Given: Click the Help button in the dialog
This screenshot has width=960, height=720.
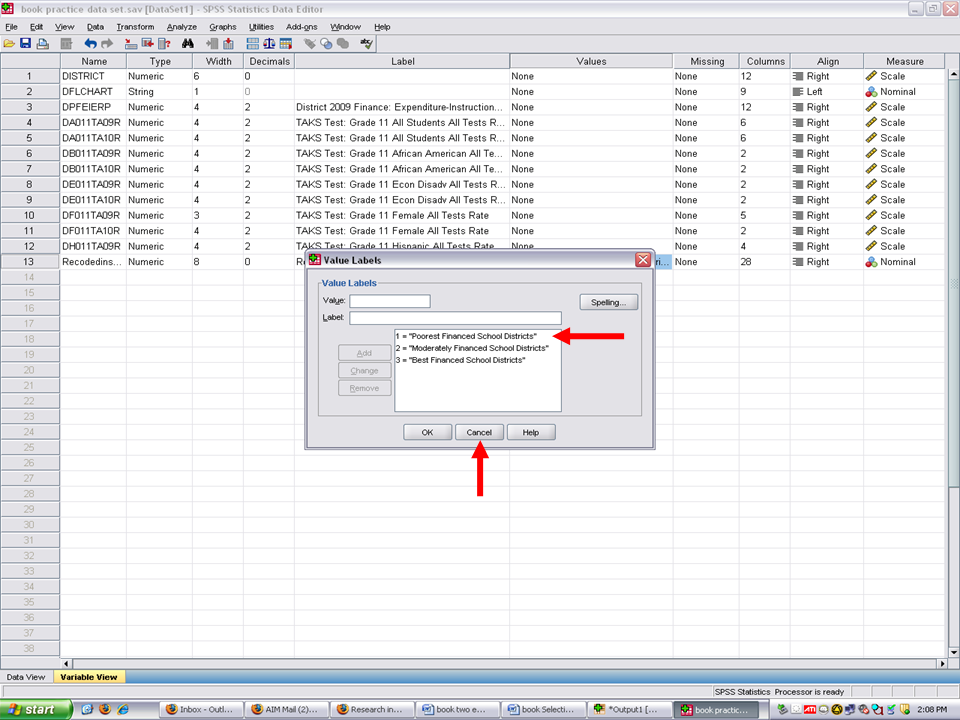Looking at the screenshot, I should 530,432.
